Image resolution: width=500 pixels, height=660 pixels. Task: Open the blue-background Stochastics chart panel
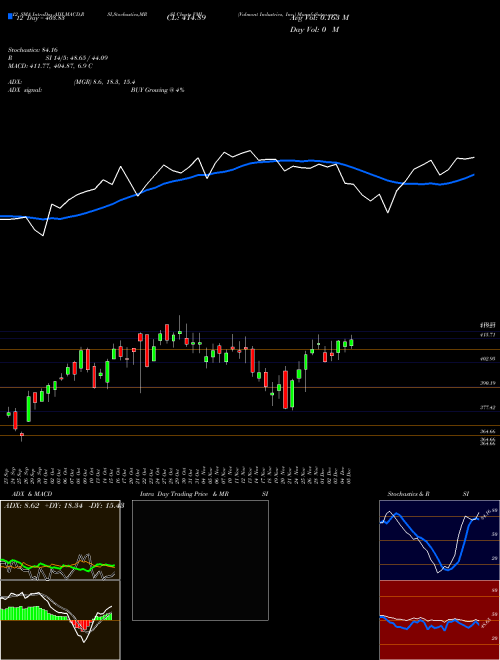coord(439,540)
